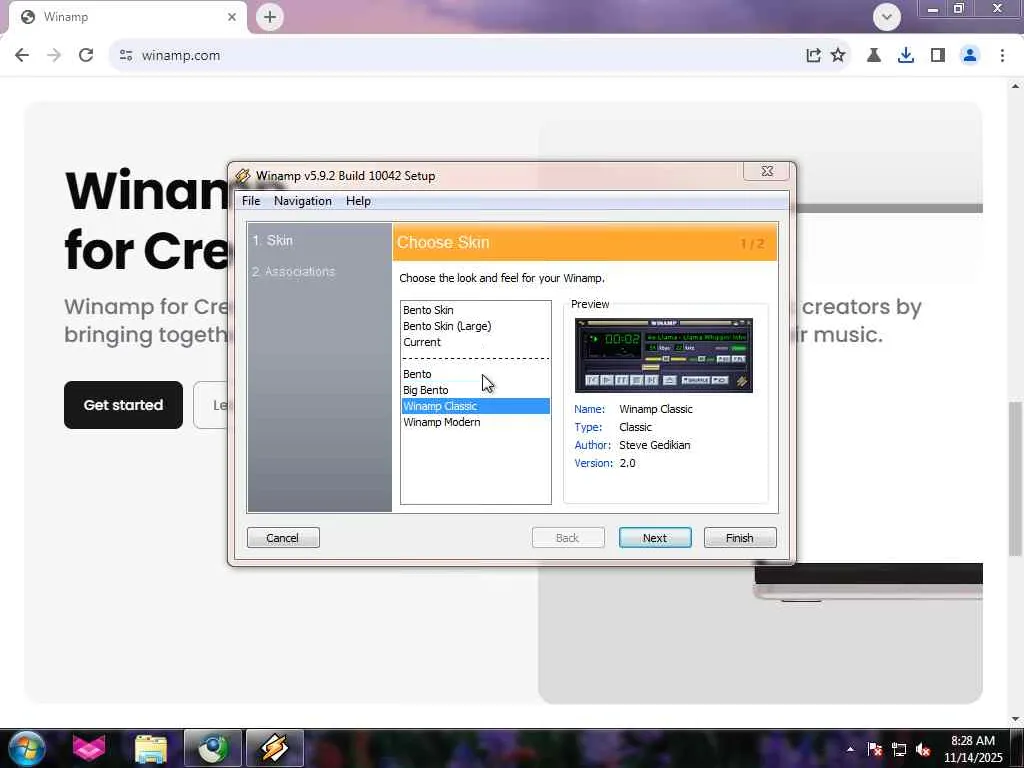Click the webpage vertical scrollbar thumb
The image size is (1024, 768).
tap(1015, 479)
